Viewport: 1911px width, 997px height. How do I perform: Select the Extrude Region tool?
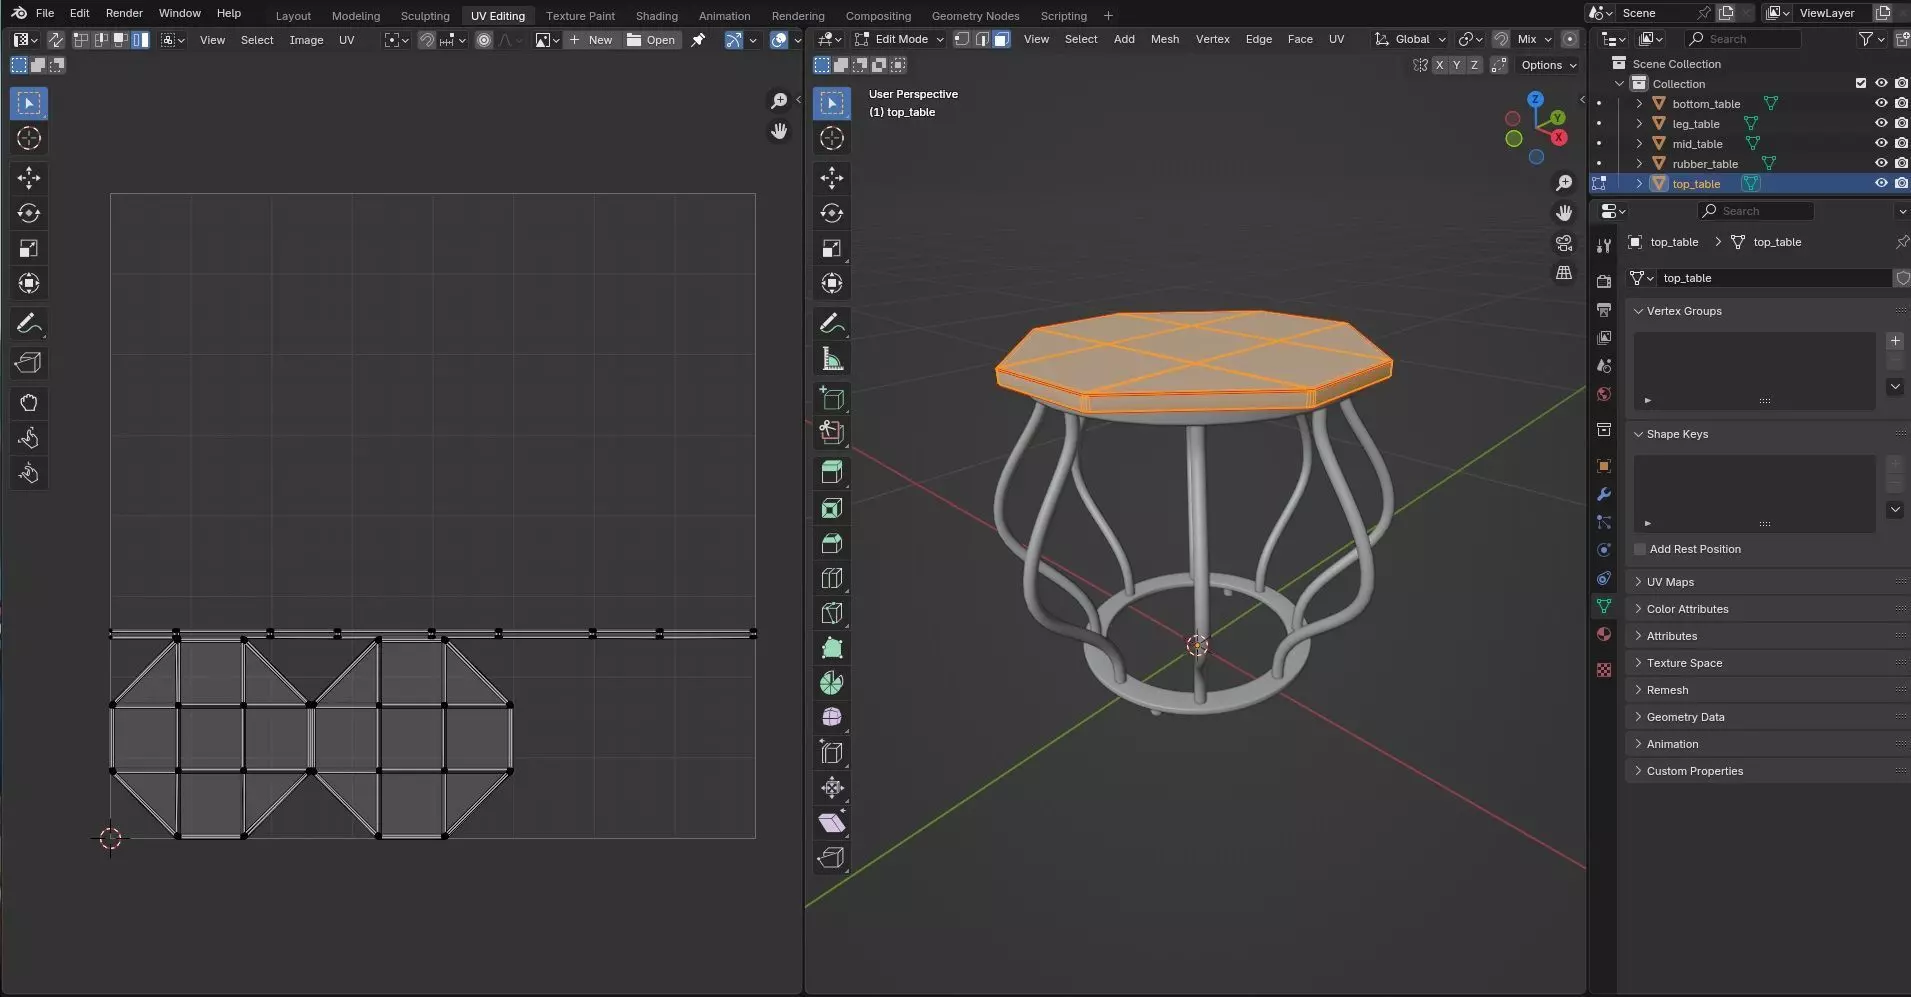832,473
